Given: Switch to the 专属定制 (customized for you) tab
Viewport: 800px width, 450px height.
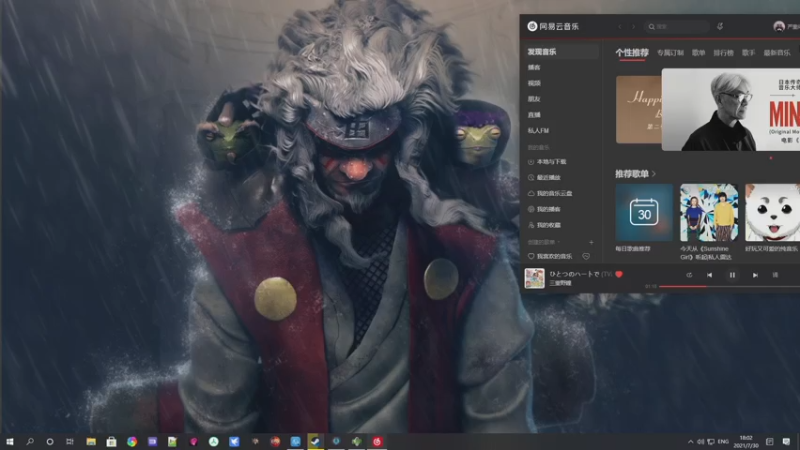Looking at the screenshot, I should coord(670,53).
